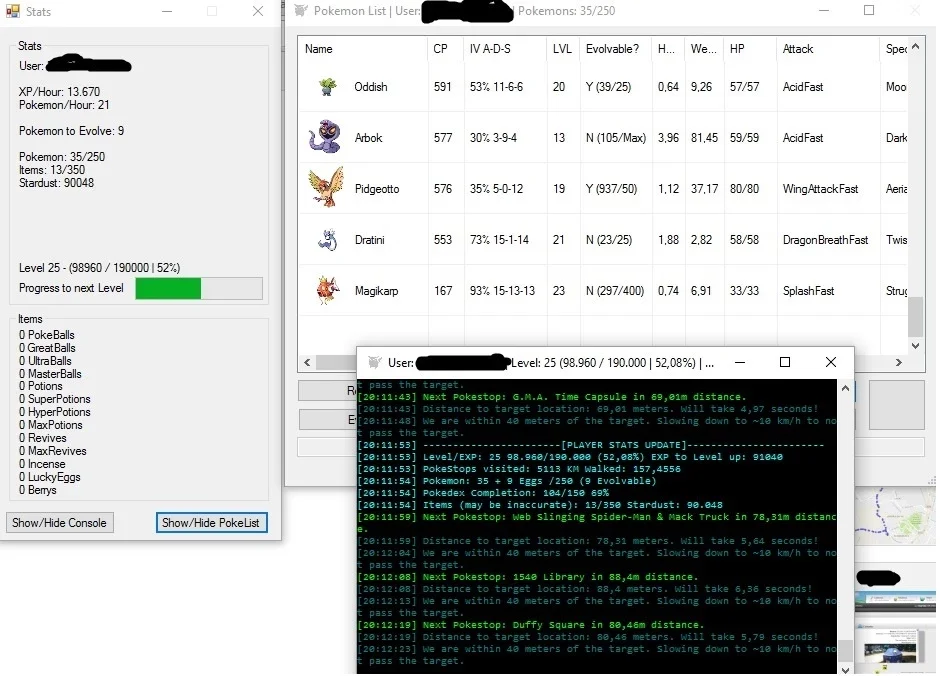Maximize the Pokemon List window
The height and width of the screenshot is (676, 940).
869,10
